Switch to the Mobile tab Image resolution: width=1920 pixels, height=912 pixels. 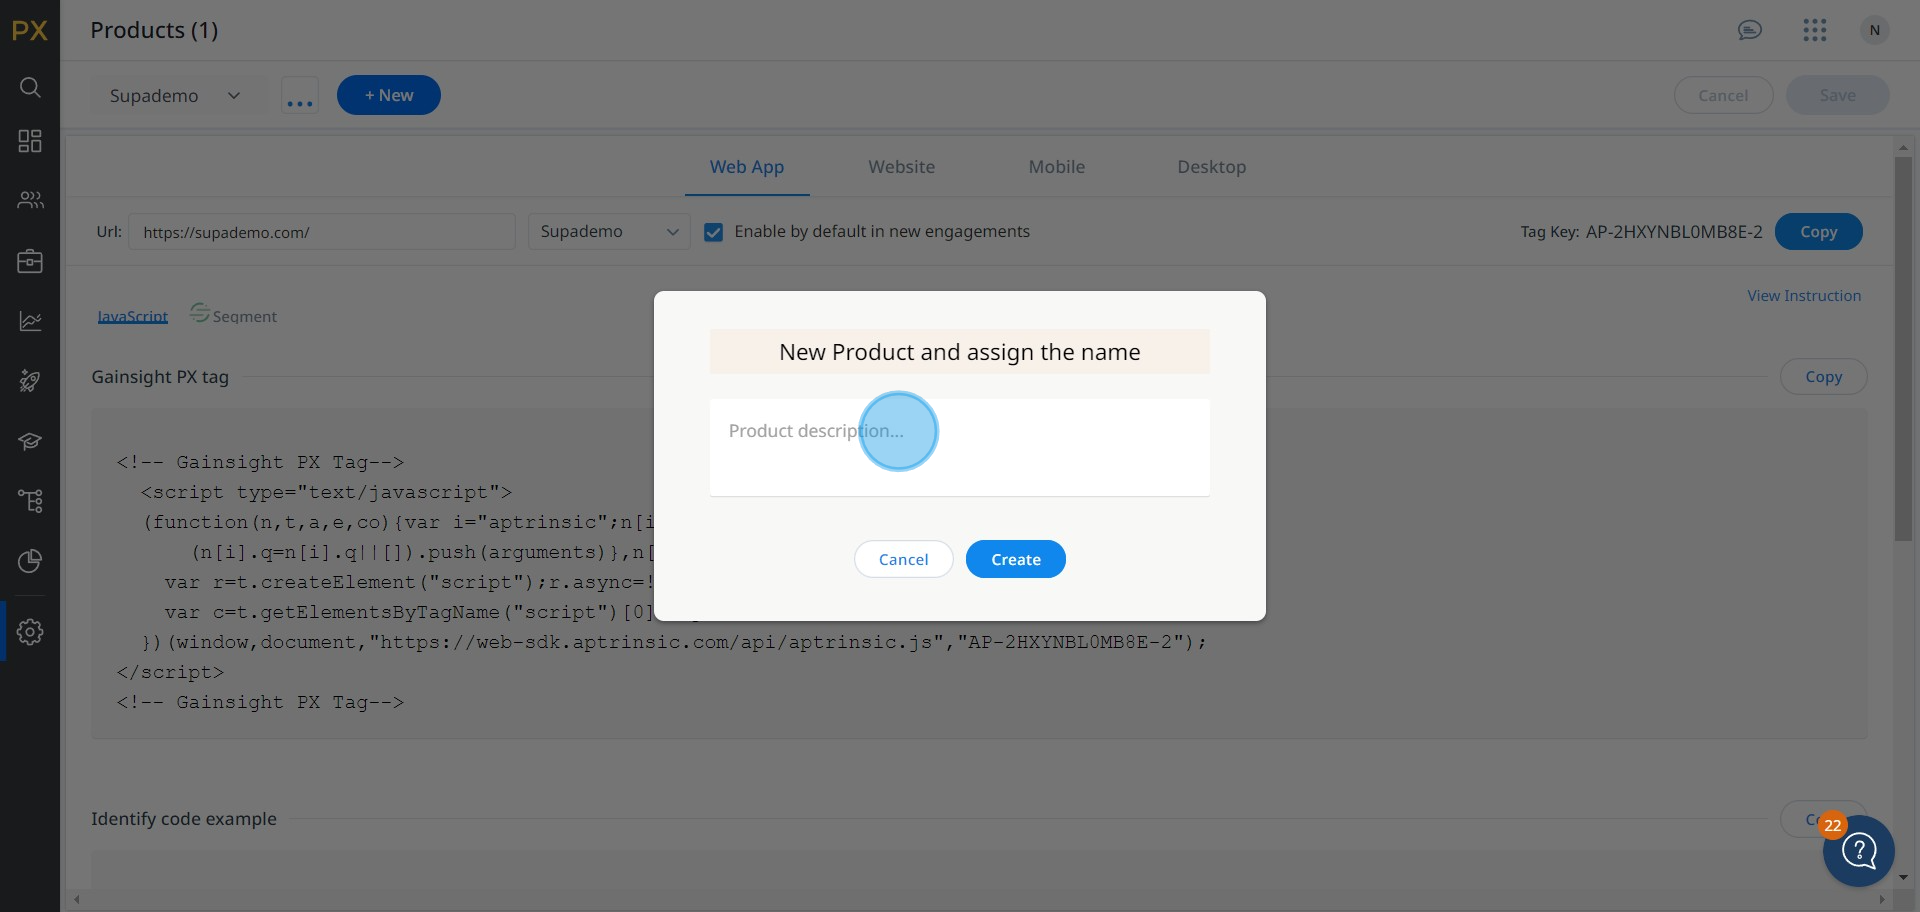pos(1057,167)
